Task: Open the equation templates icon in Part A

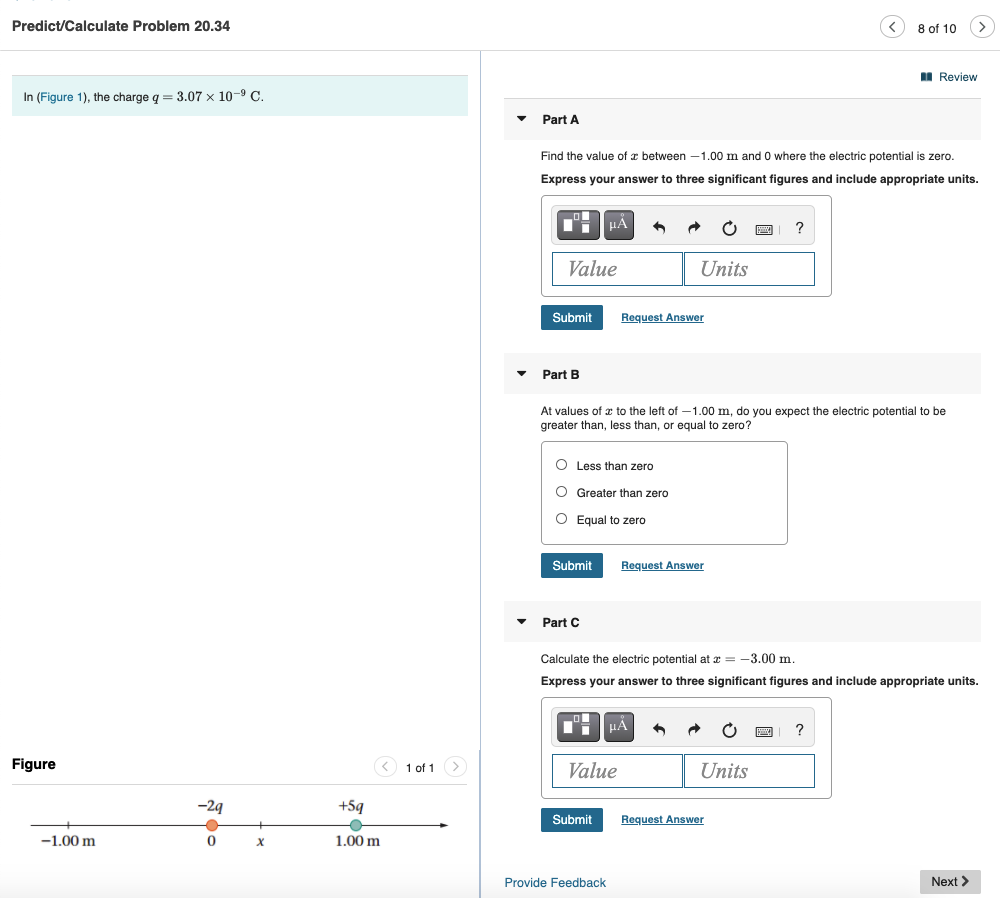Action: 577,224
